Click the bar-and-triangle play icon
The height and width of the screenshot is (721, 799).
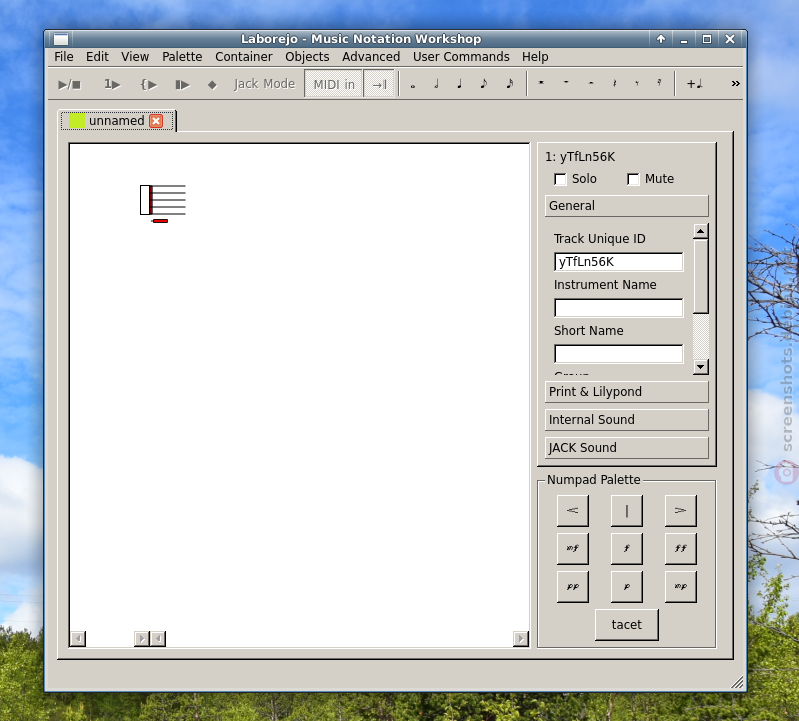[x=182, y=84]
